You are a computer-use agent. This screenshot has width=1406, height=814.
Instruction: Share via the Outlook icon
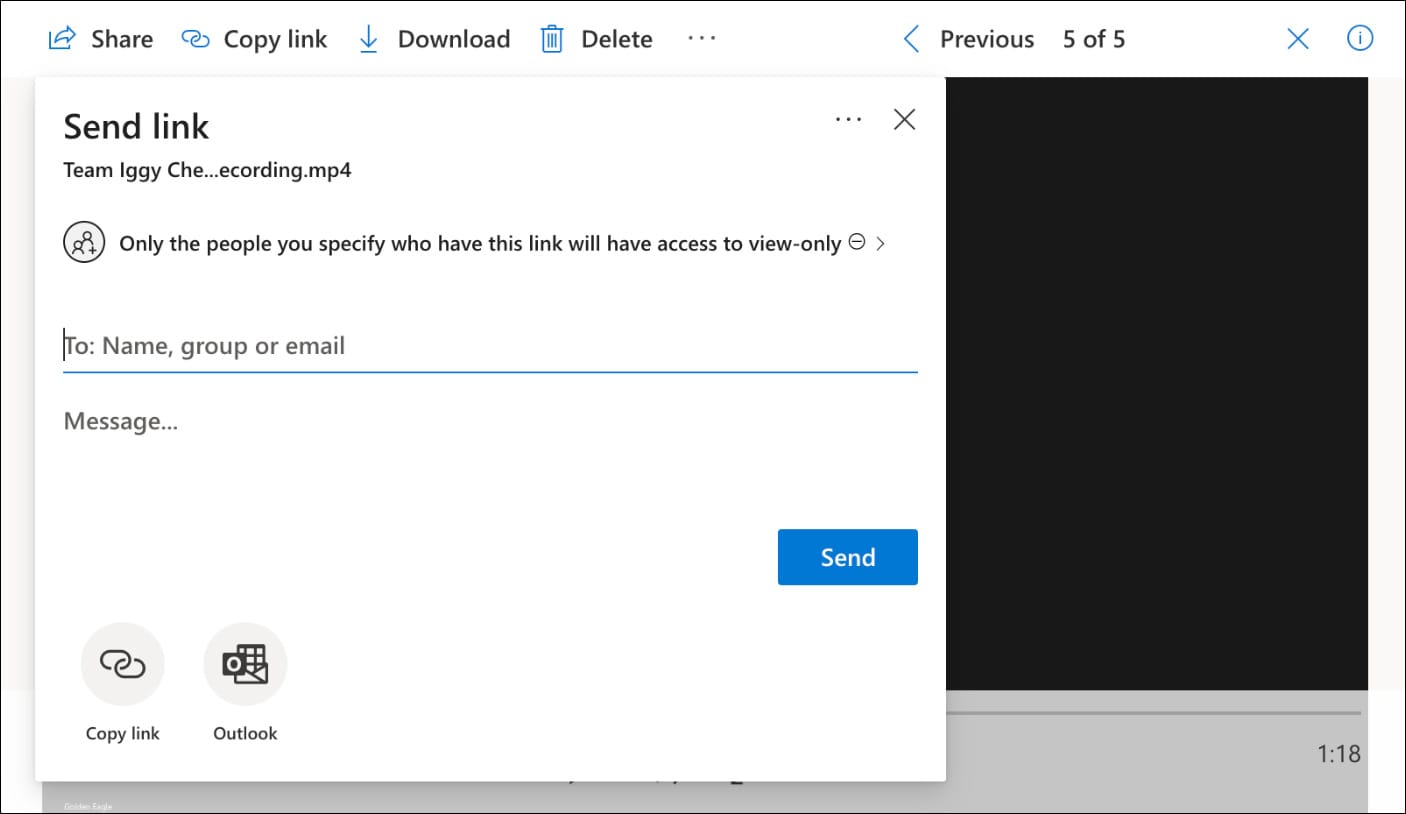pyautogui.click(x=245, y=664)
